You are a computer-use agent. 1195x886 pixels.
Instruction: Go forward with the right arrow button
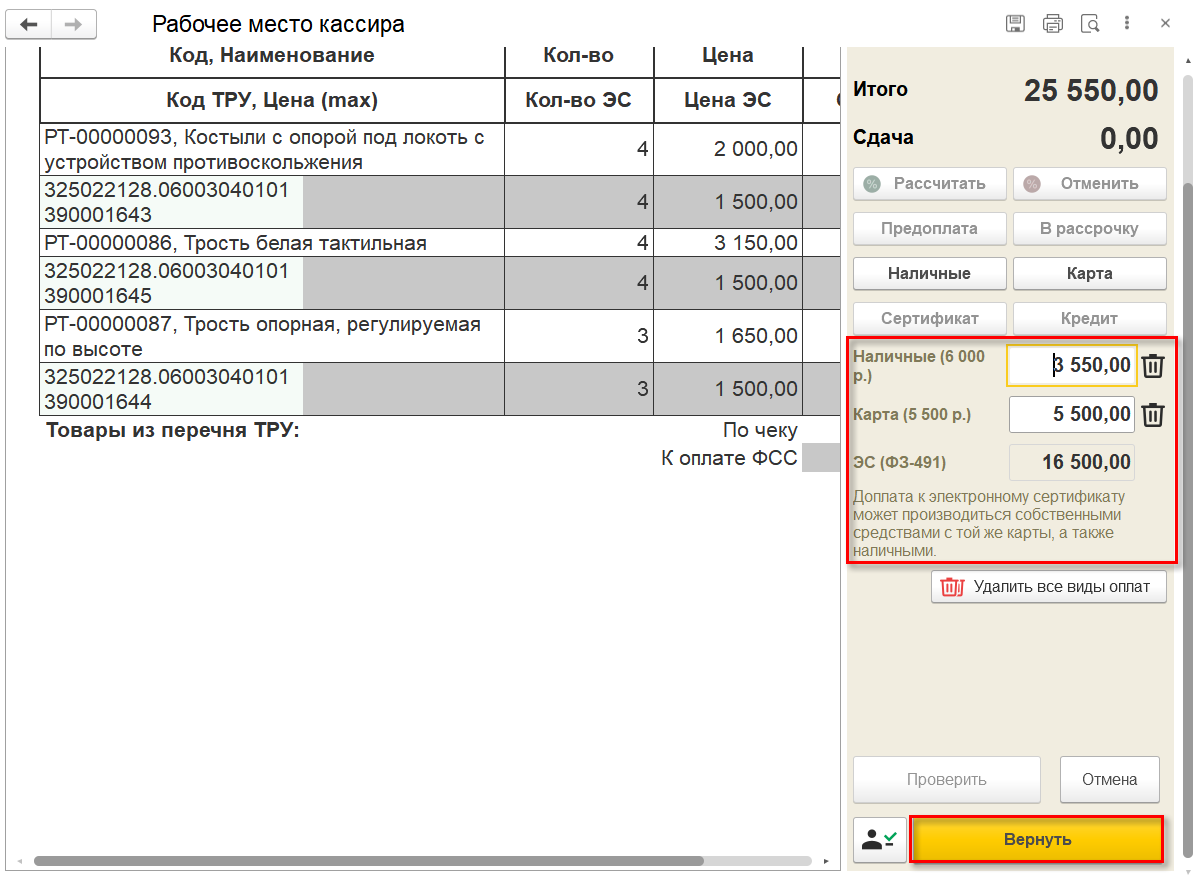(x=73, y=24)
